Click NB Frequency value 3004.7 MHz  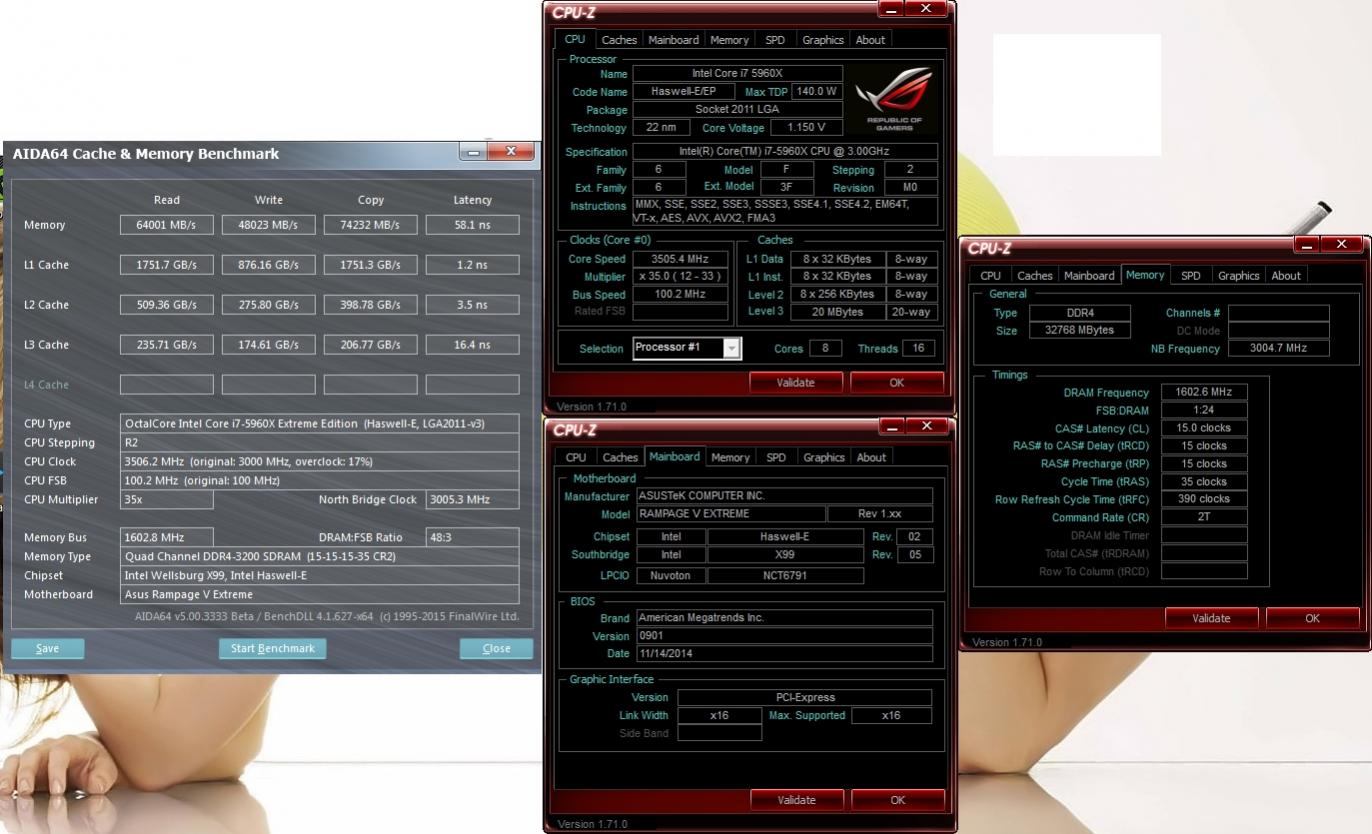tap(1279, 348)
